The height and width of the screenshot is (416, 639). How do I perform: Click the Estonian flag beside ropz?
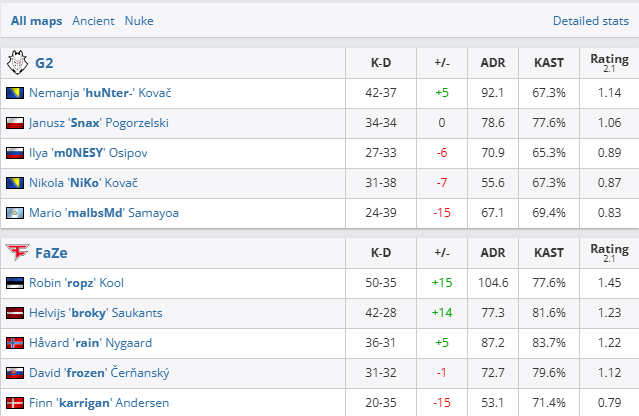tap(15, 283)
